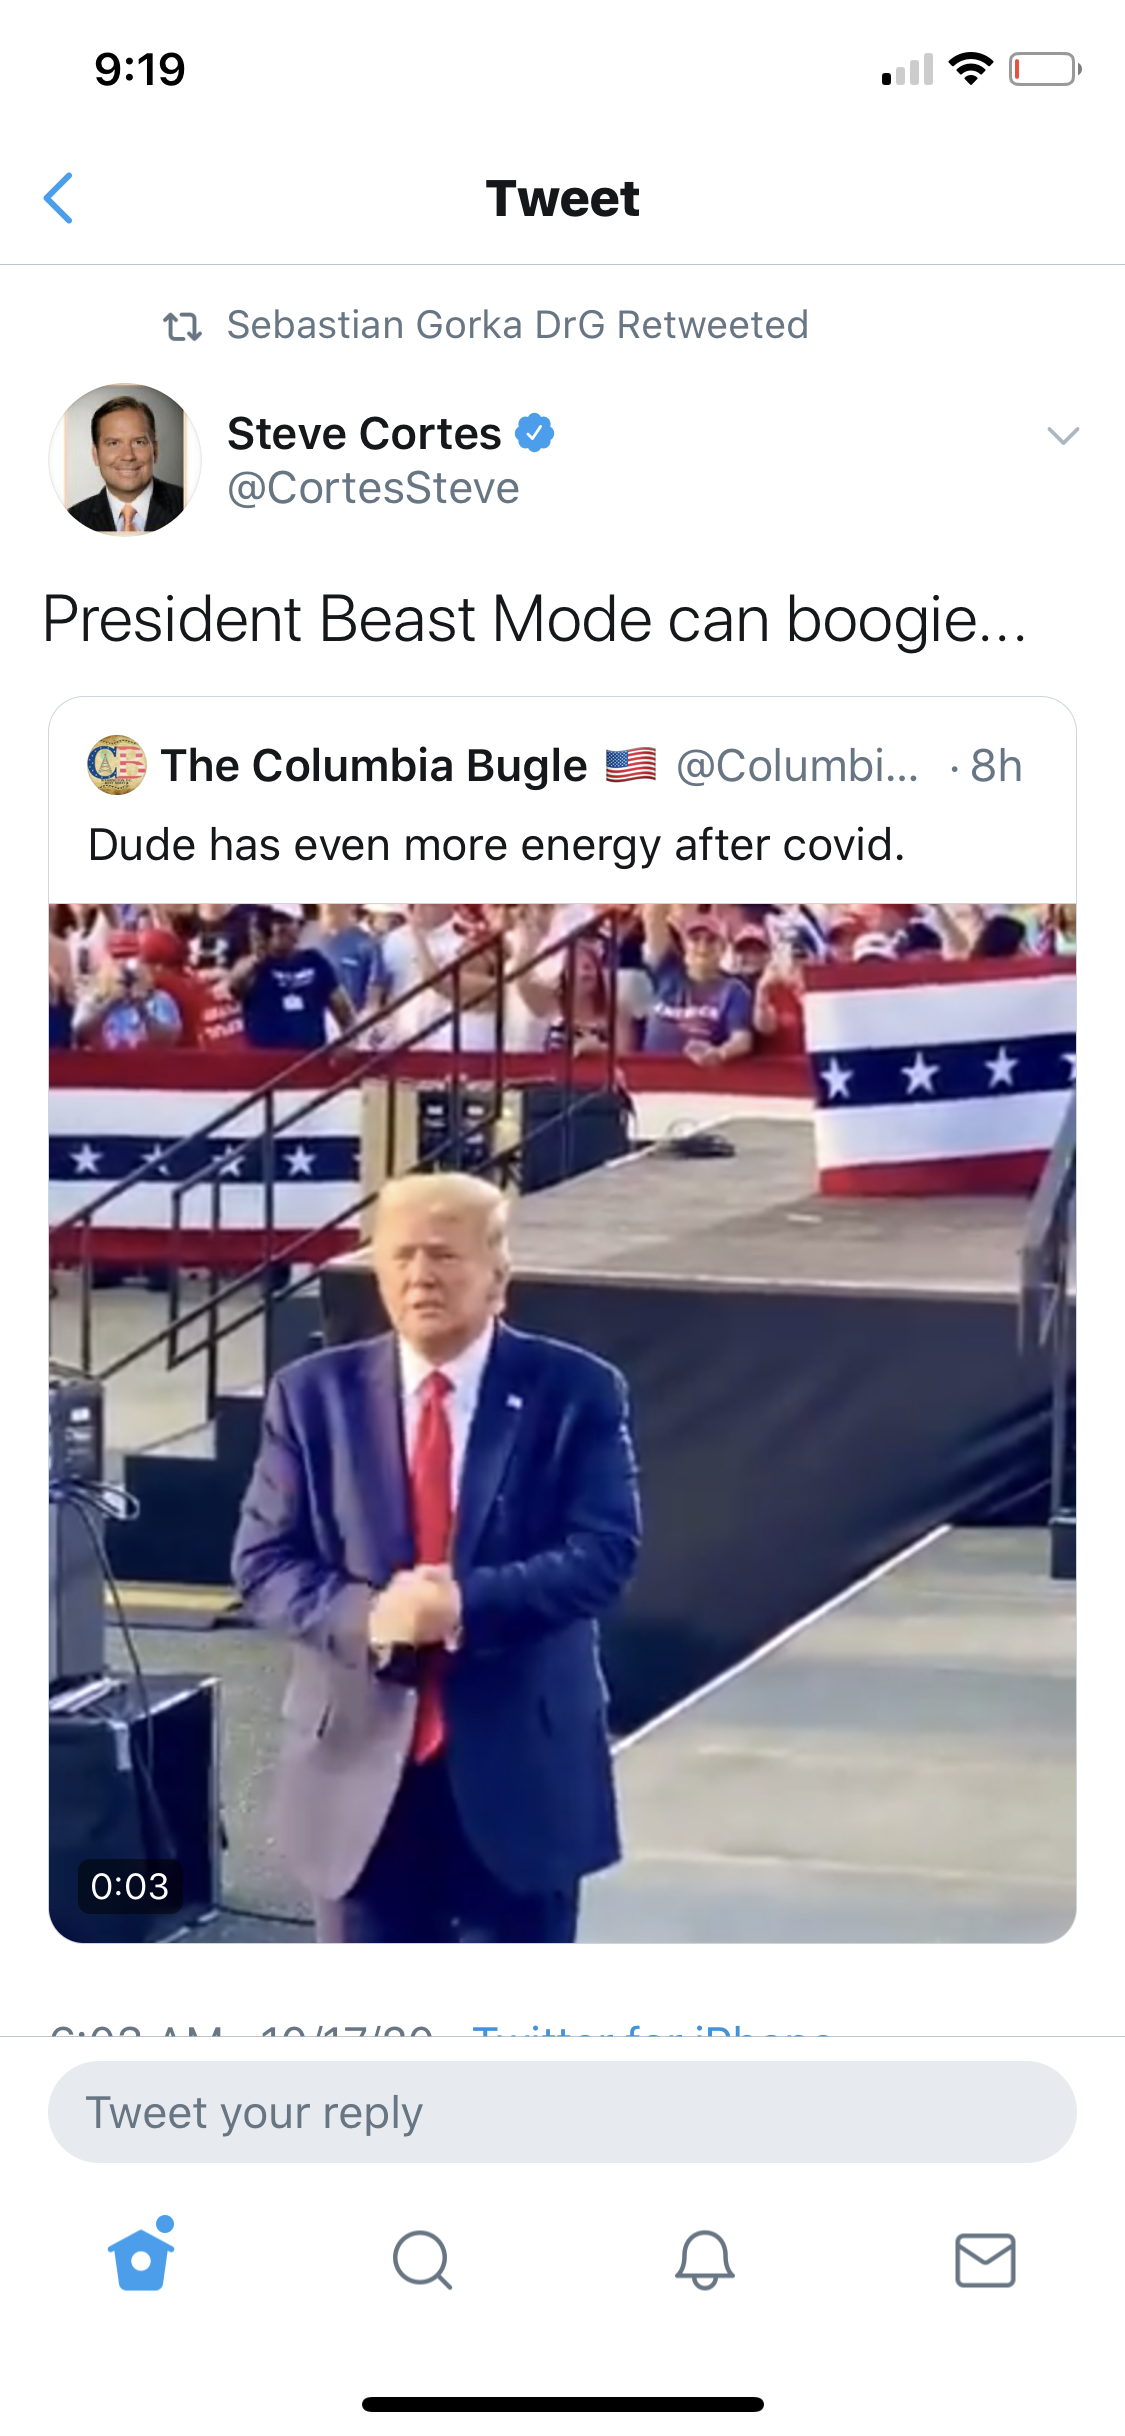The height and width of the screenshot is (2436, 1125).
Task: Open Sebastian Gorka DrG Retweeted link
Action: click(517, 325)
